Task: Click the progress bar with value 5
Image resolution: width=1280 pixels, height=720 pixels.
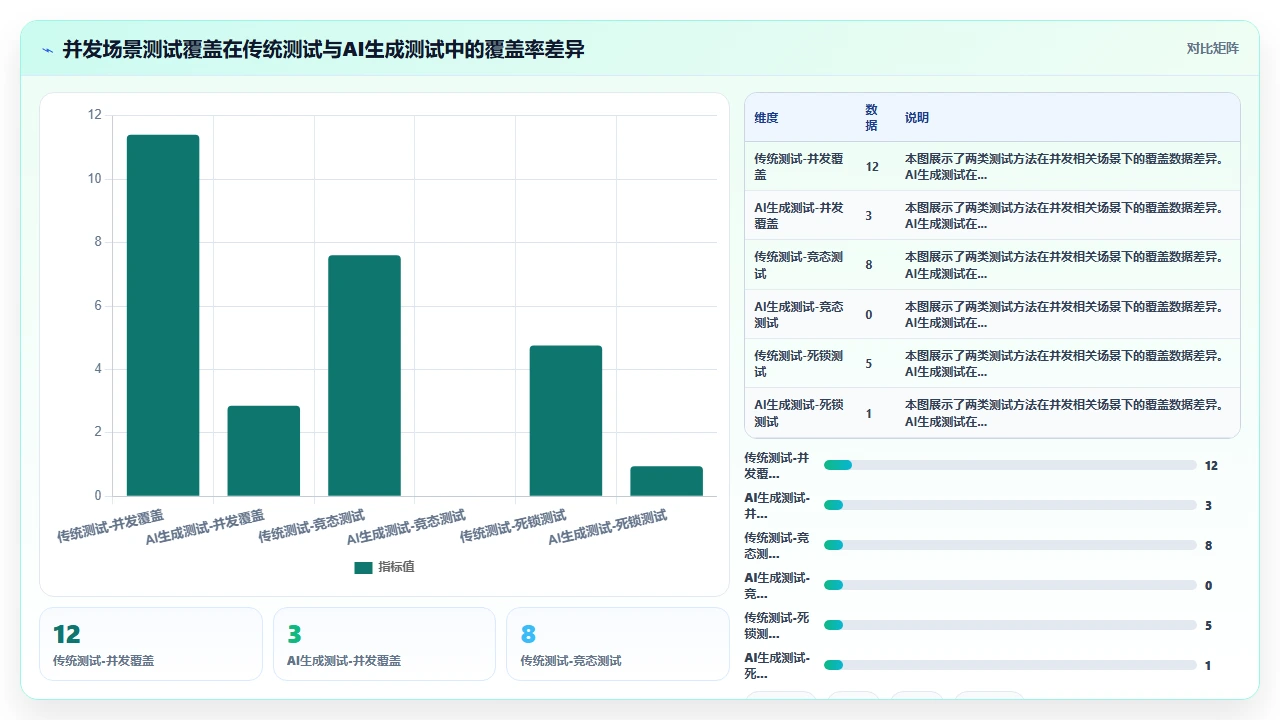Action: pos(1010,625)
